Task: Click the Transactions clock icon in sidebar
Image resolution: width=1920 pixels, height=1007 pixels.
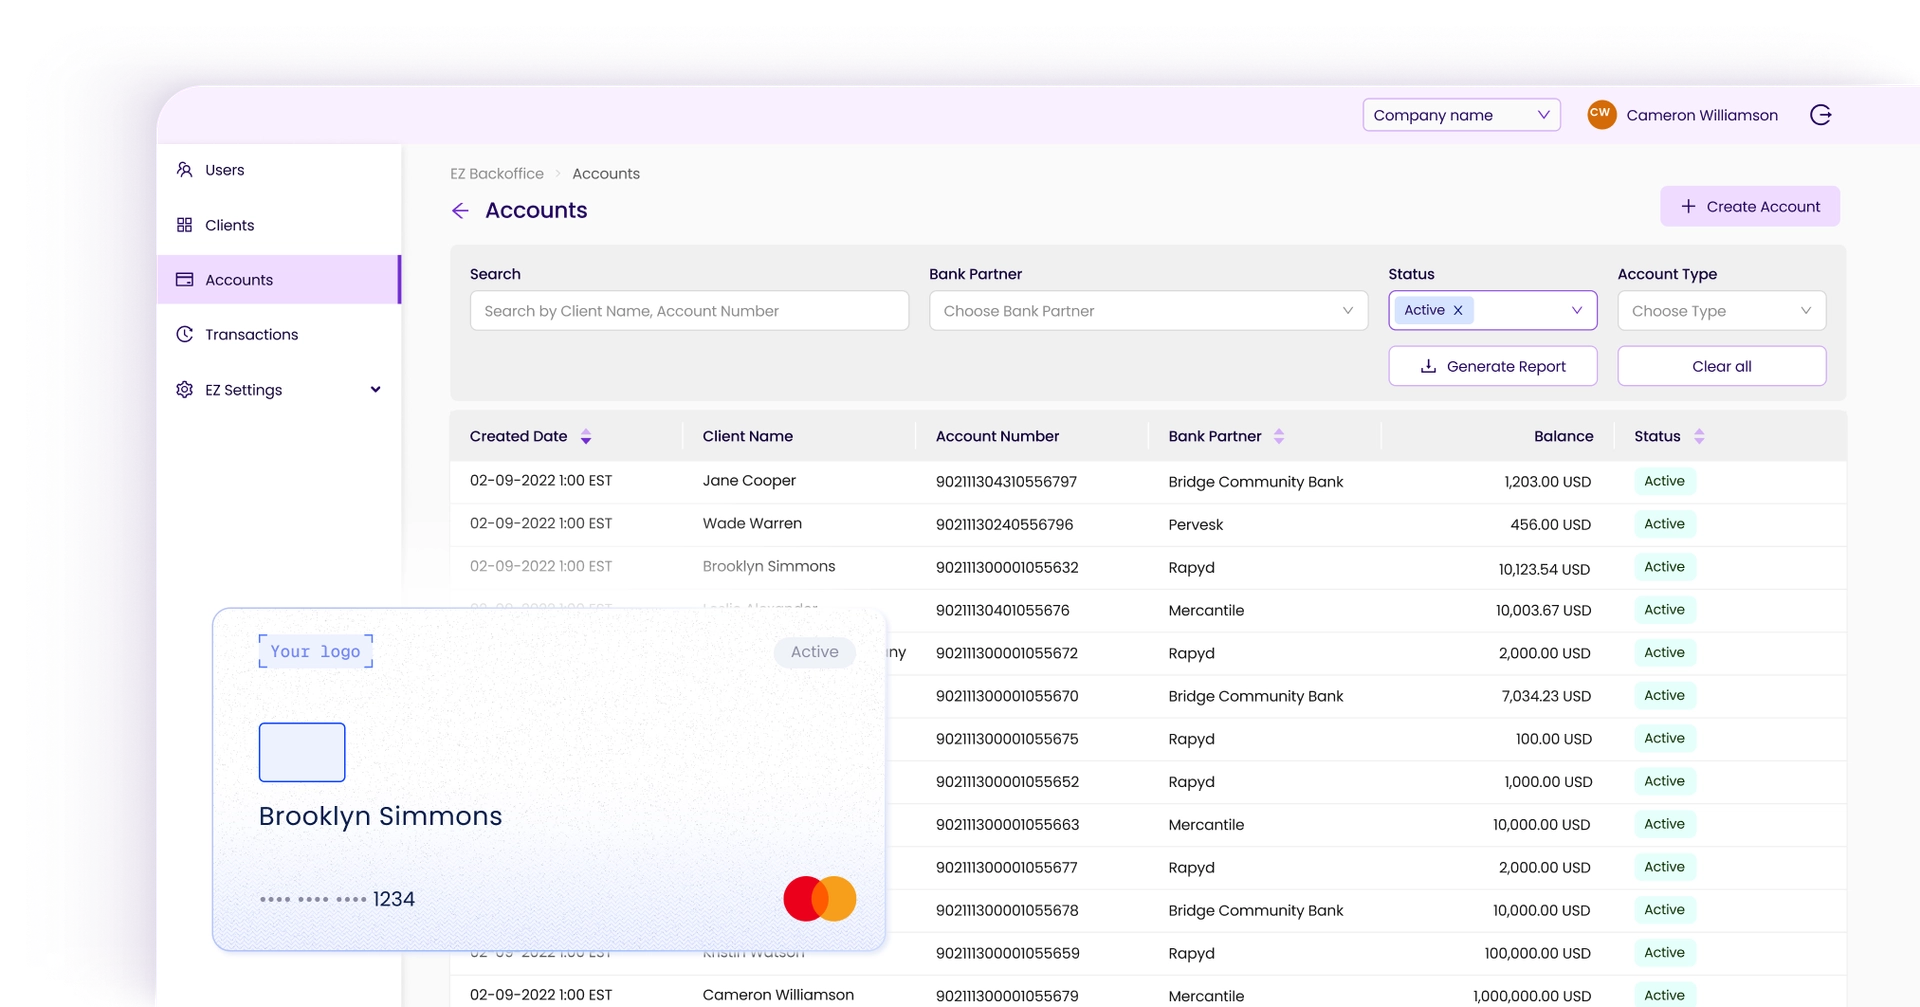Action: coord(185,334)
